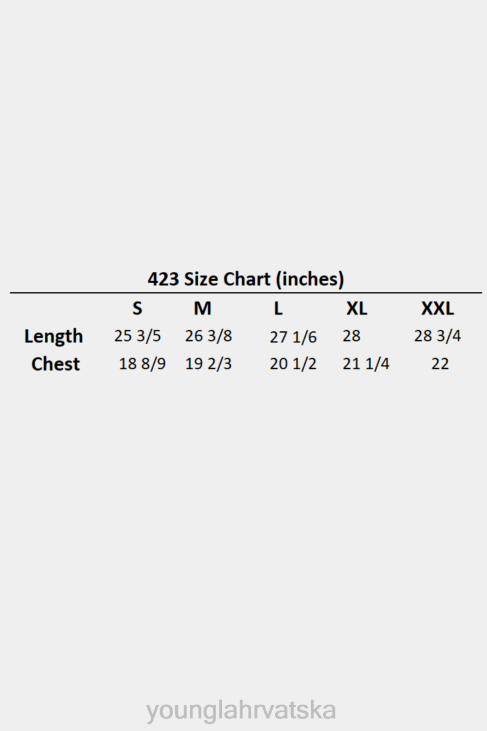487x731 pixels.
Task: Click the 25 3/5 length value
Action: coord(137,336)
